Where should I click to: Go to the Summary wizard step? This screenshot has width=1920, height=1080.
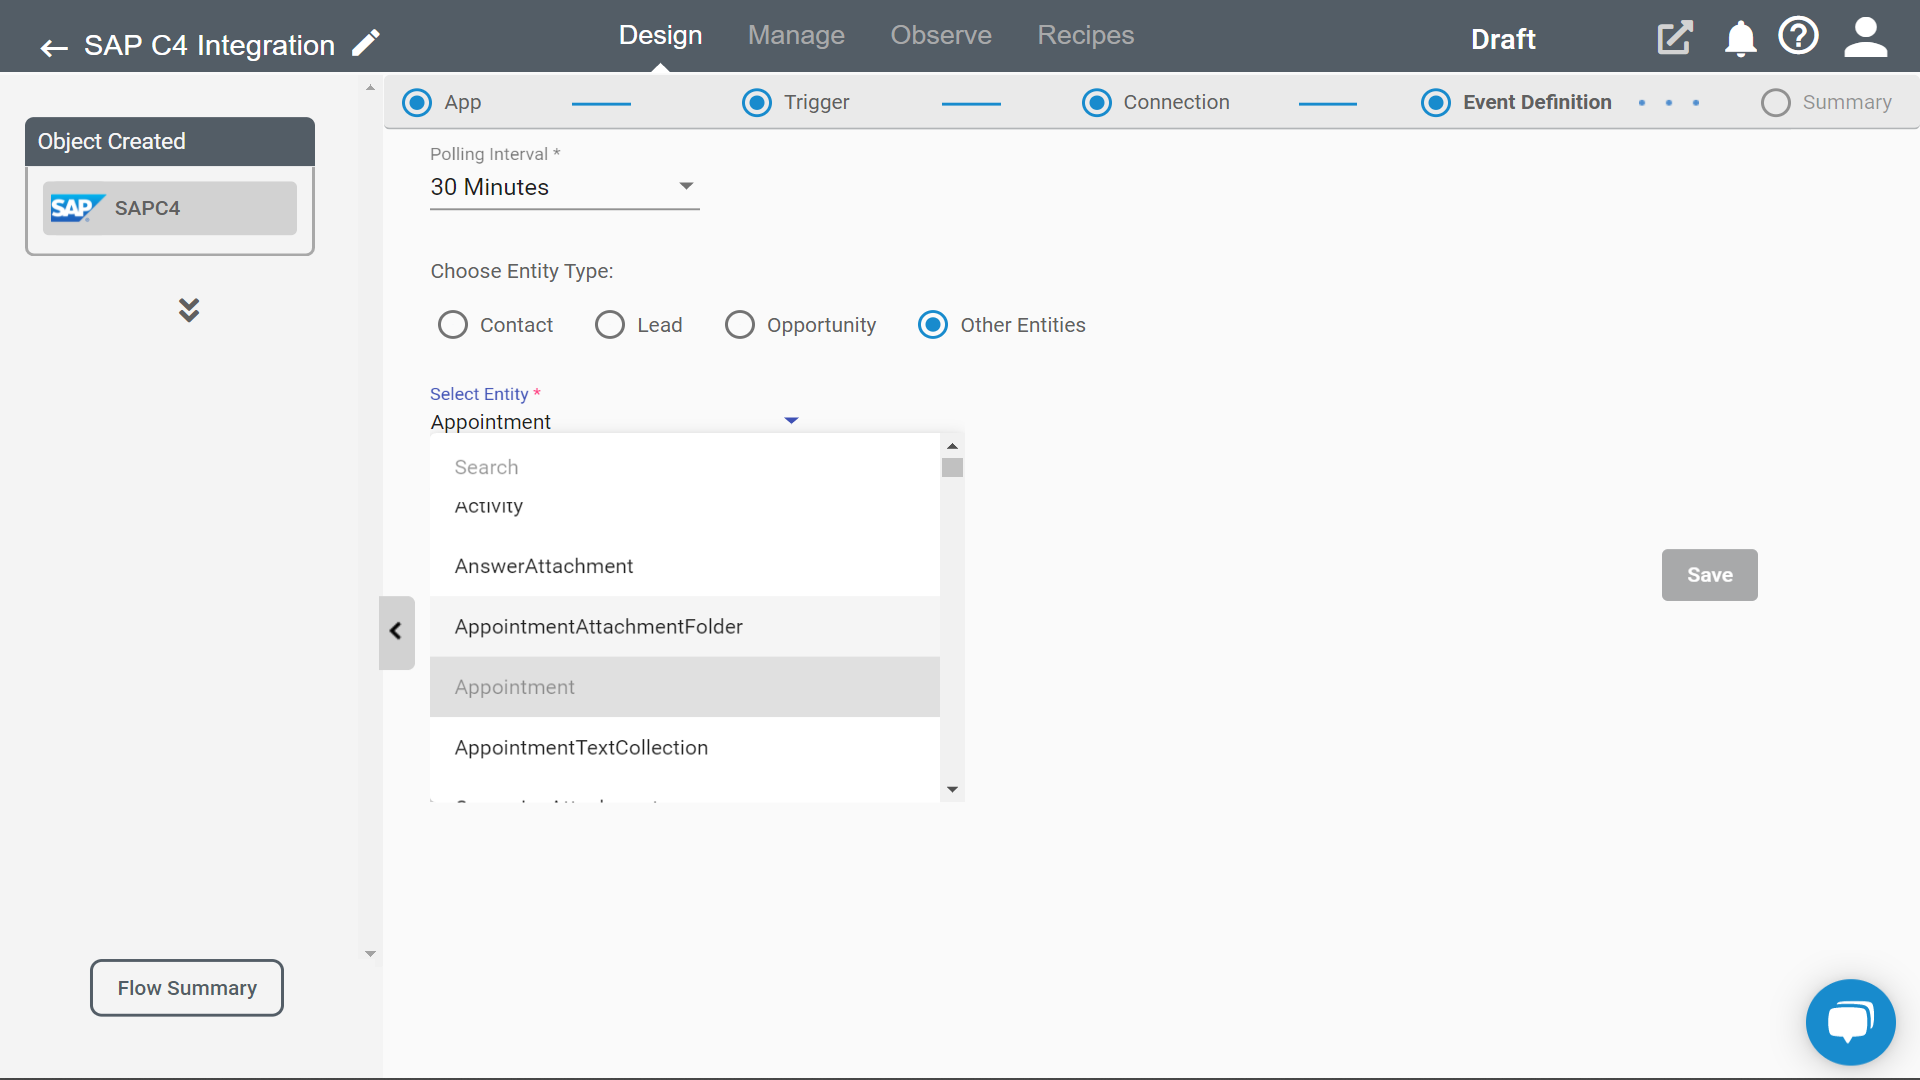(x=1826, y=102)
